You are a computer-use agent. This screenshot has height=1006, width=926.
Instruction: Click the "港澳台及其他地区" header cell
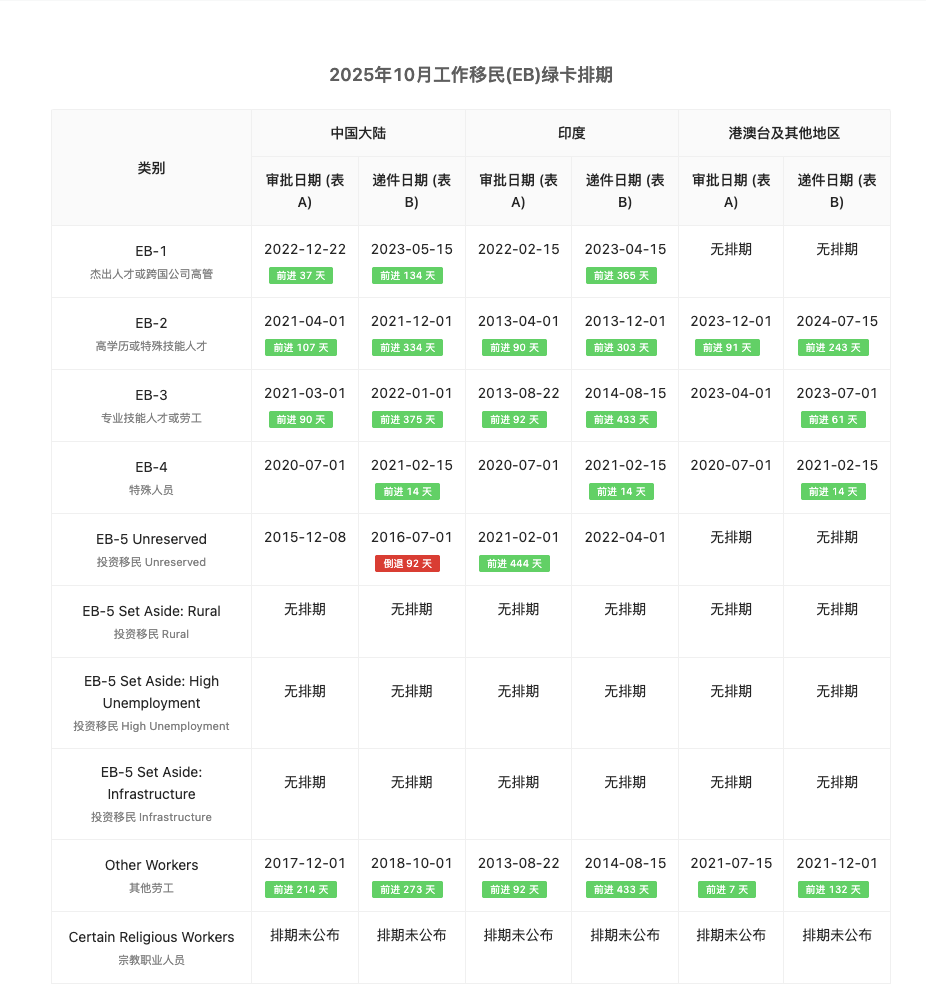(x=784, y=133)
